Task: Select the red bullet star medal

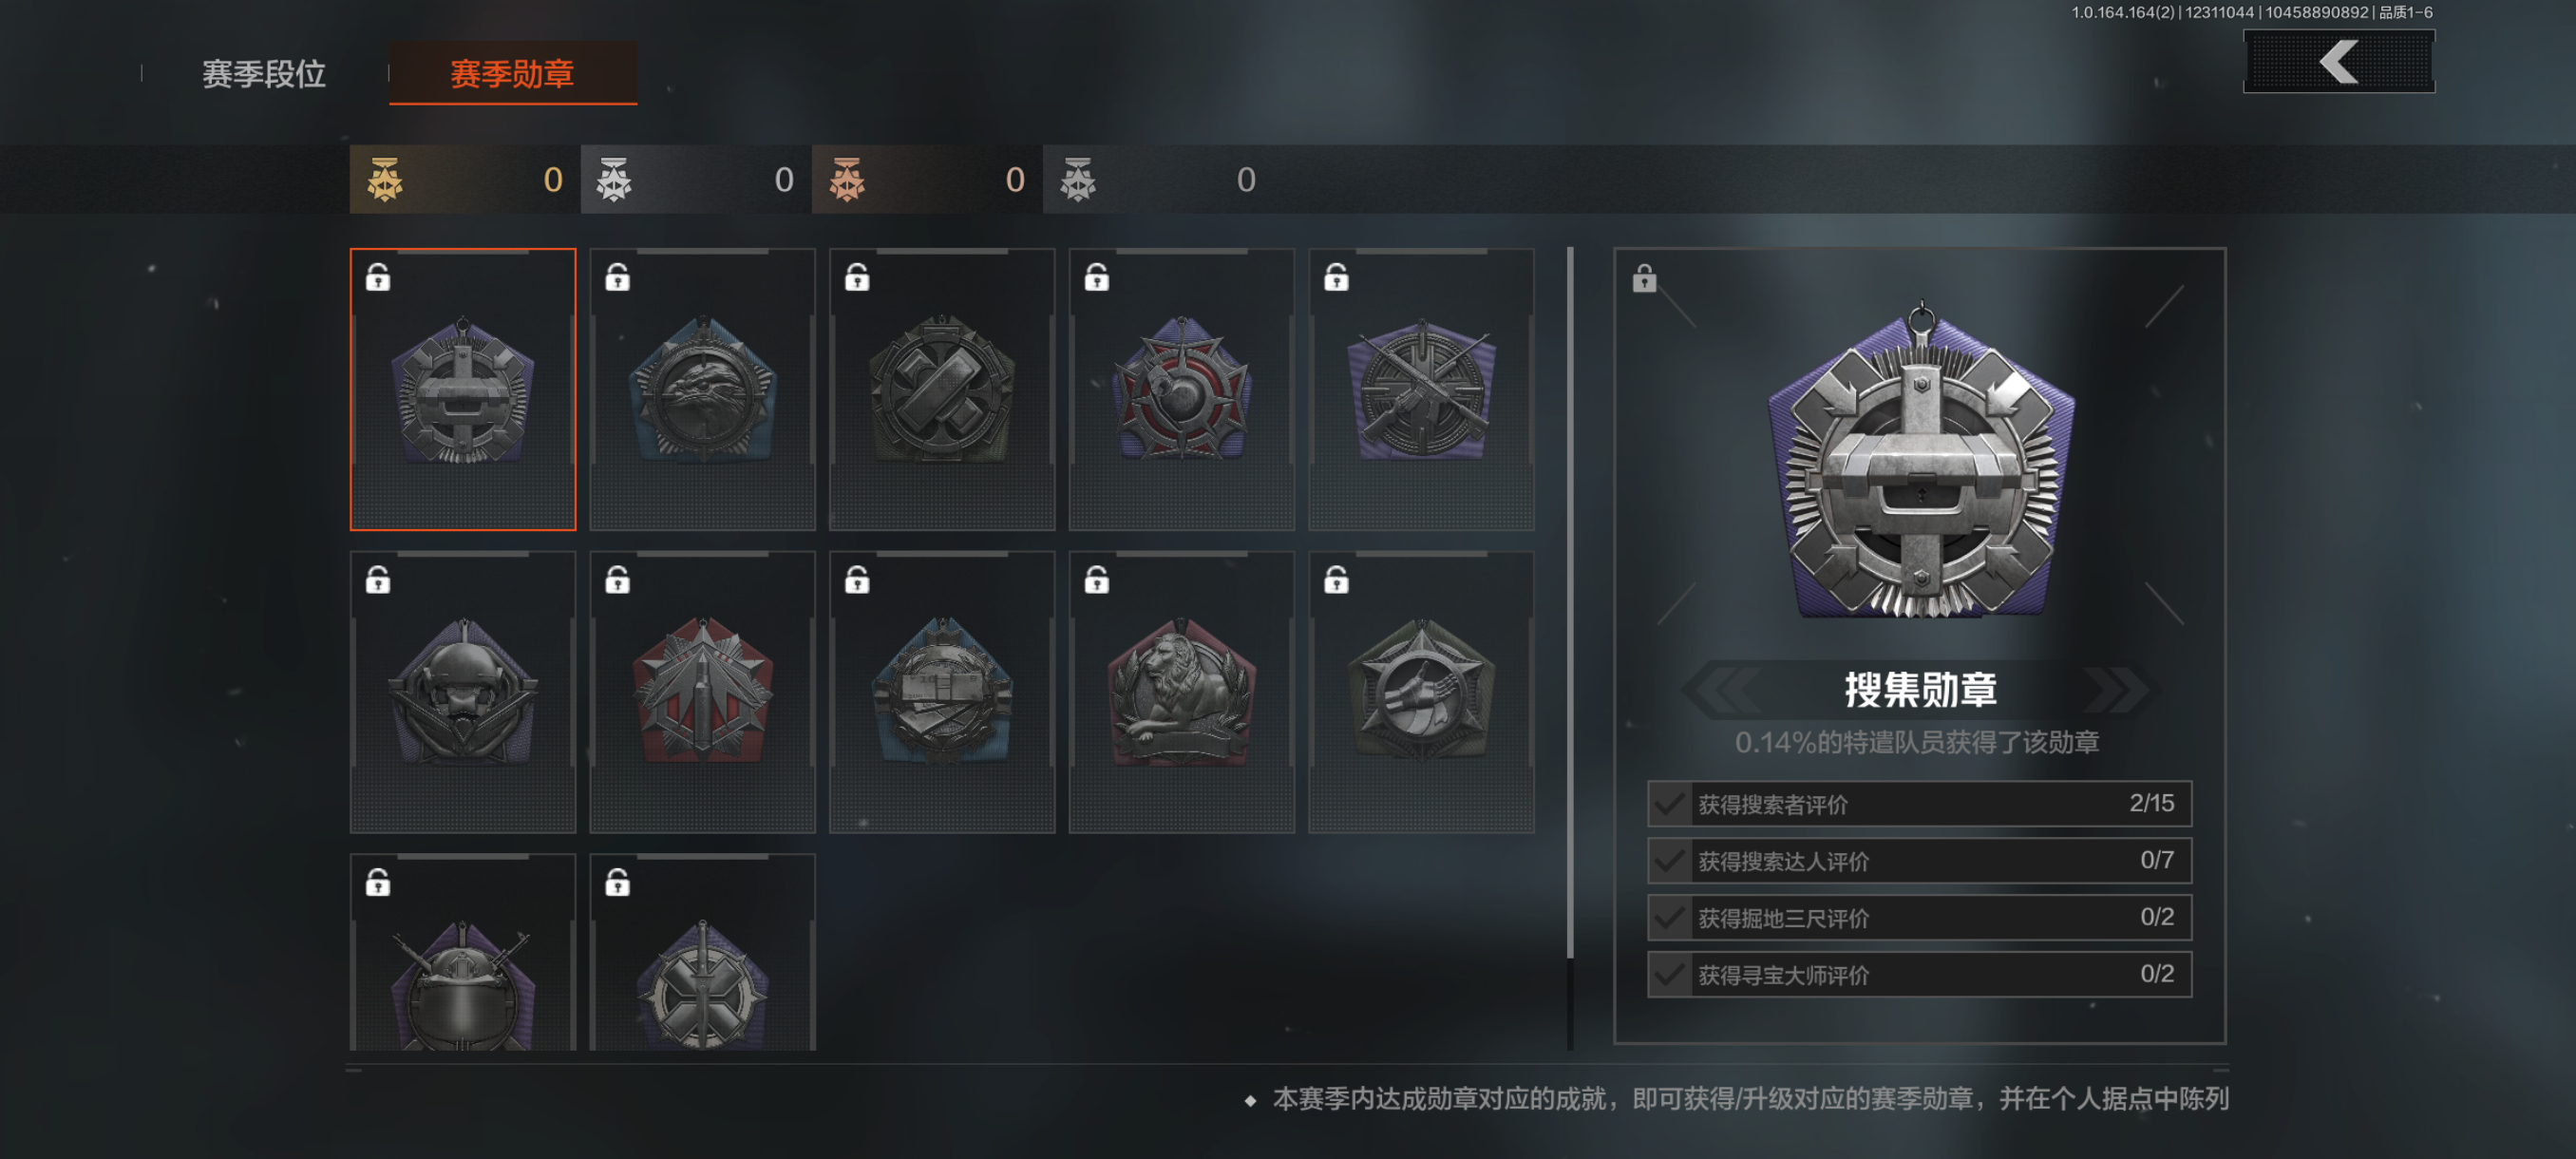Action: coord(702,692)
